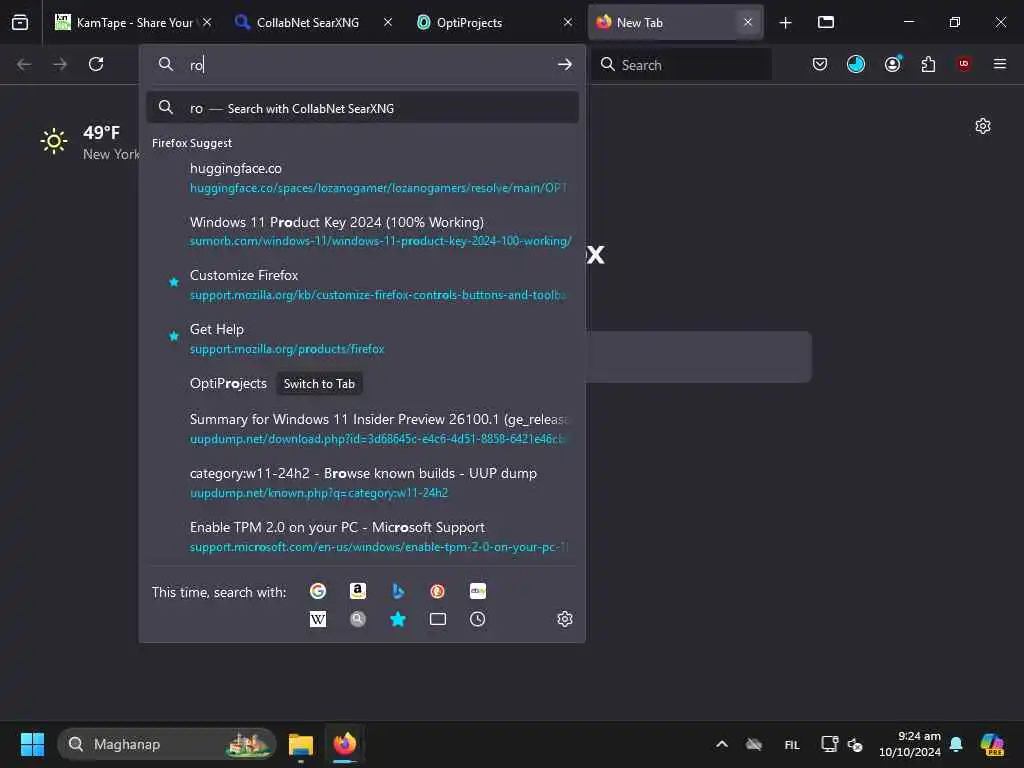Open Extensions puzzle icon

[928, 64]
